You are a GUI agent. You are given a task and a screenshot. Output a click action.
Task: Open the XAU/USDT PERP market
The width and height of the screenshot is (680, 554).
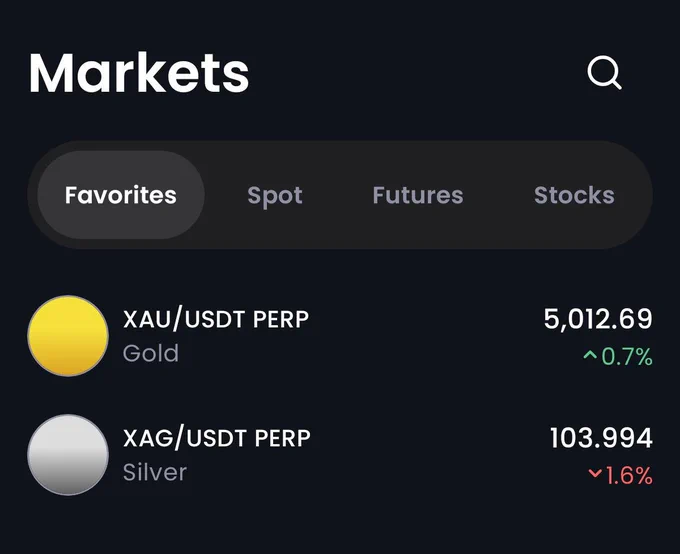coord(216,319)
